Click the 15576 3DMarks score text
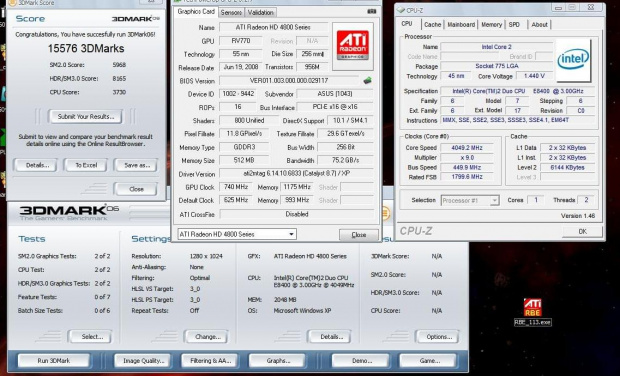This screenshot has height=376, width=620. [x=86, y=49]
